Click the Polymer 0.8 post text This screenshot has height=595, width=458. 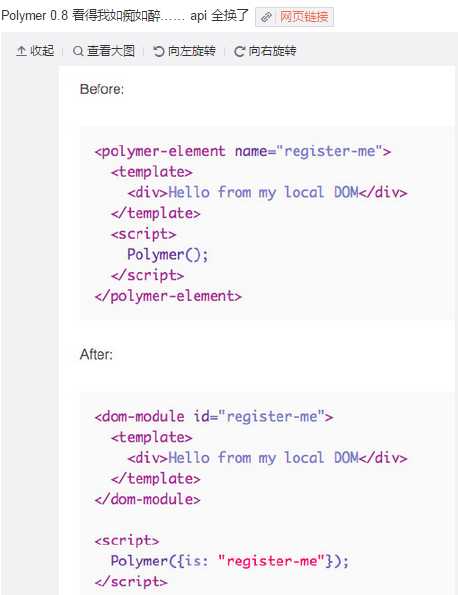pyautogui.click(x=125, y=16)
